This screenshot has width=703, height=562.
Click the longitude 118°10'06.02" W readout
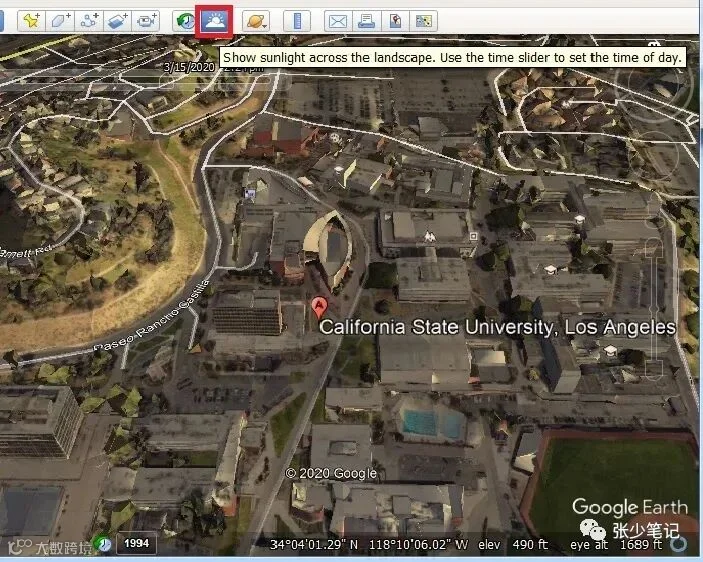pos(418,545)
